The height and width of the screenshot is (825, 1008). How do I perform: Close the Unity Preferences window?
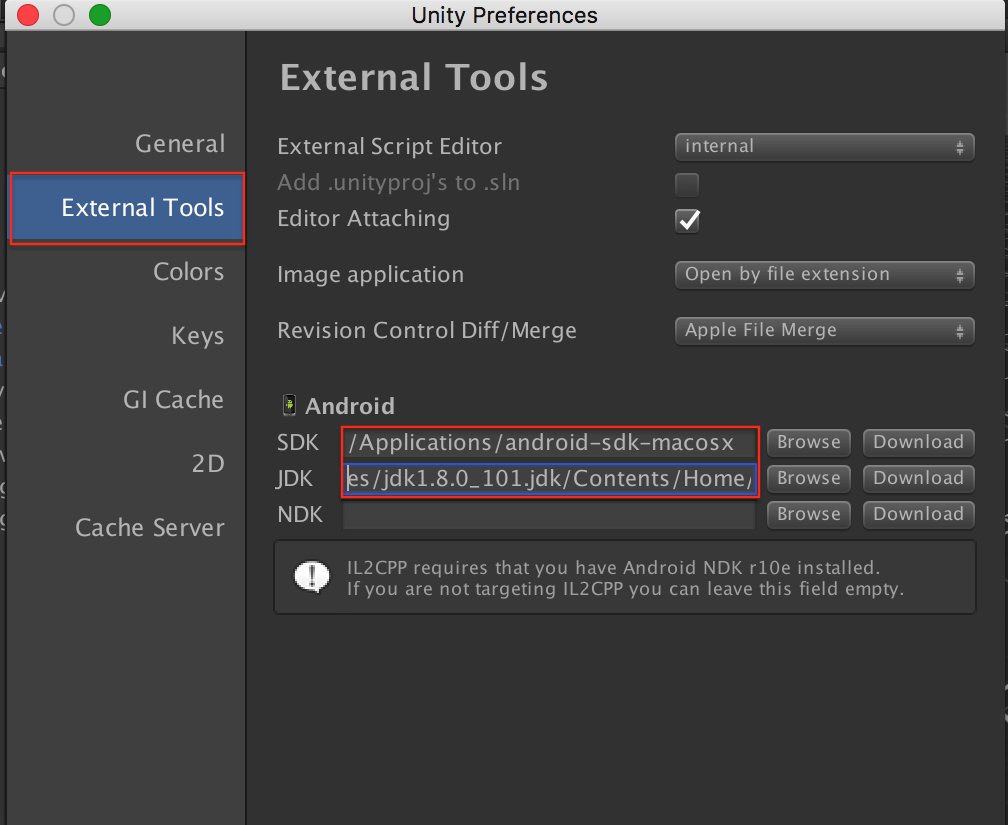[28, 15]
